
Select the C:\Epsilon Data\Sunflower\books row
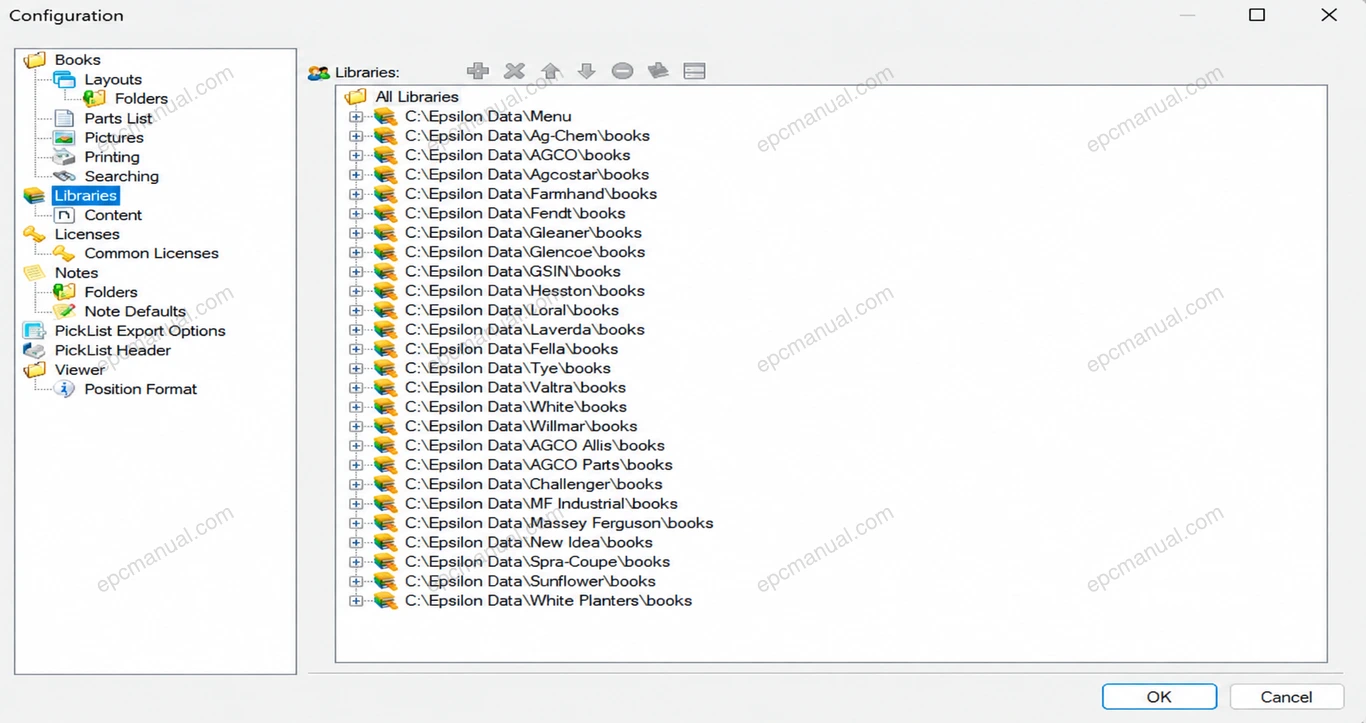click(530, 581)
